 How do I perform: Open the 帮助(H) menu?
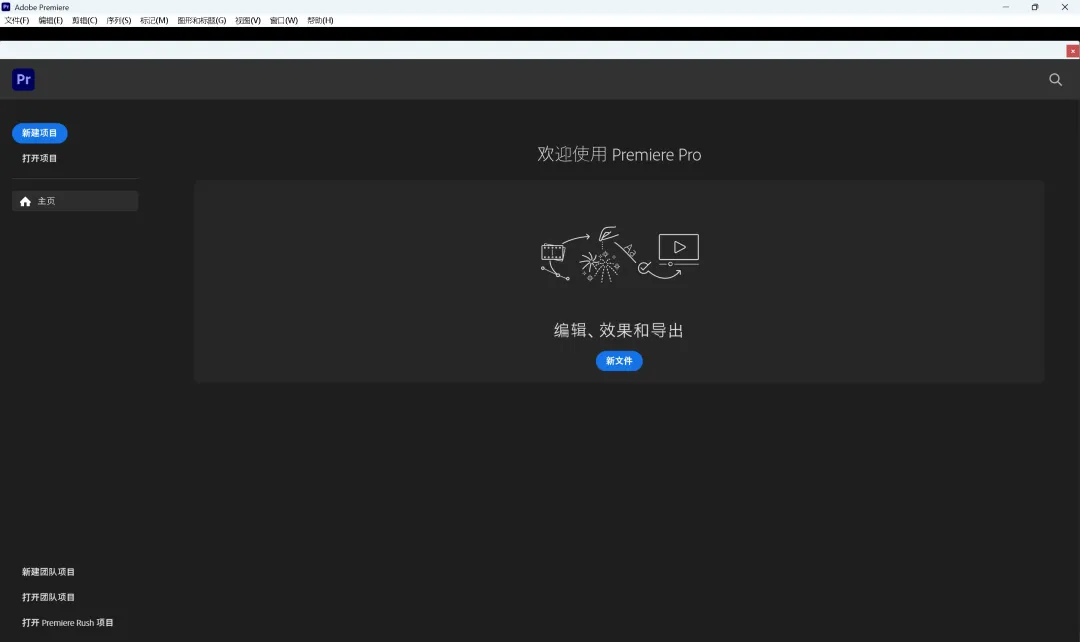320,21
